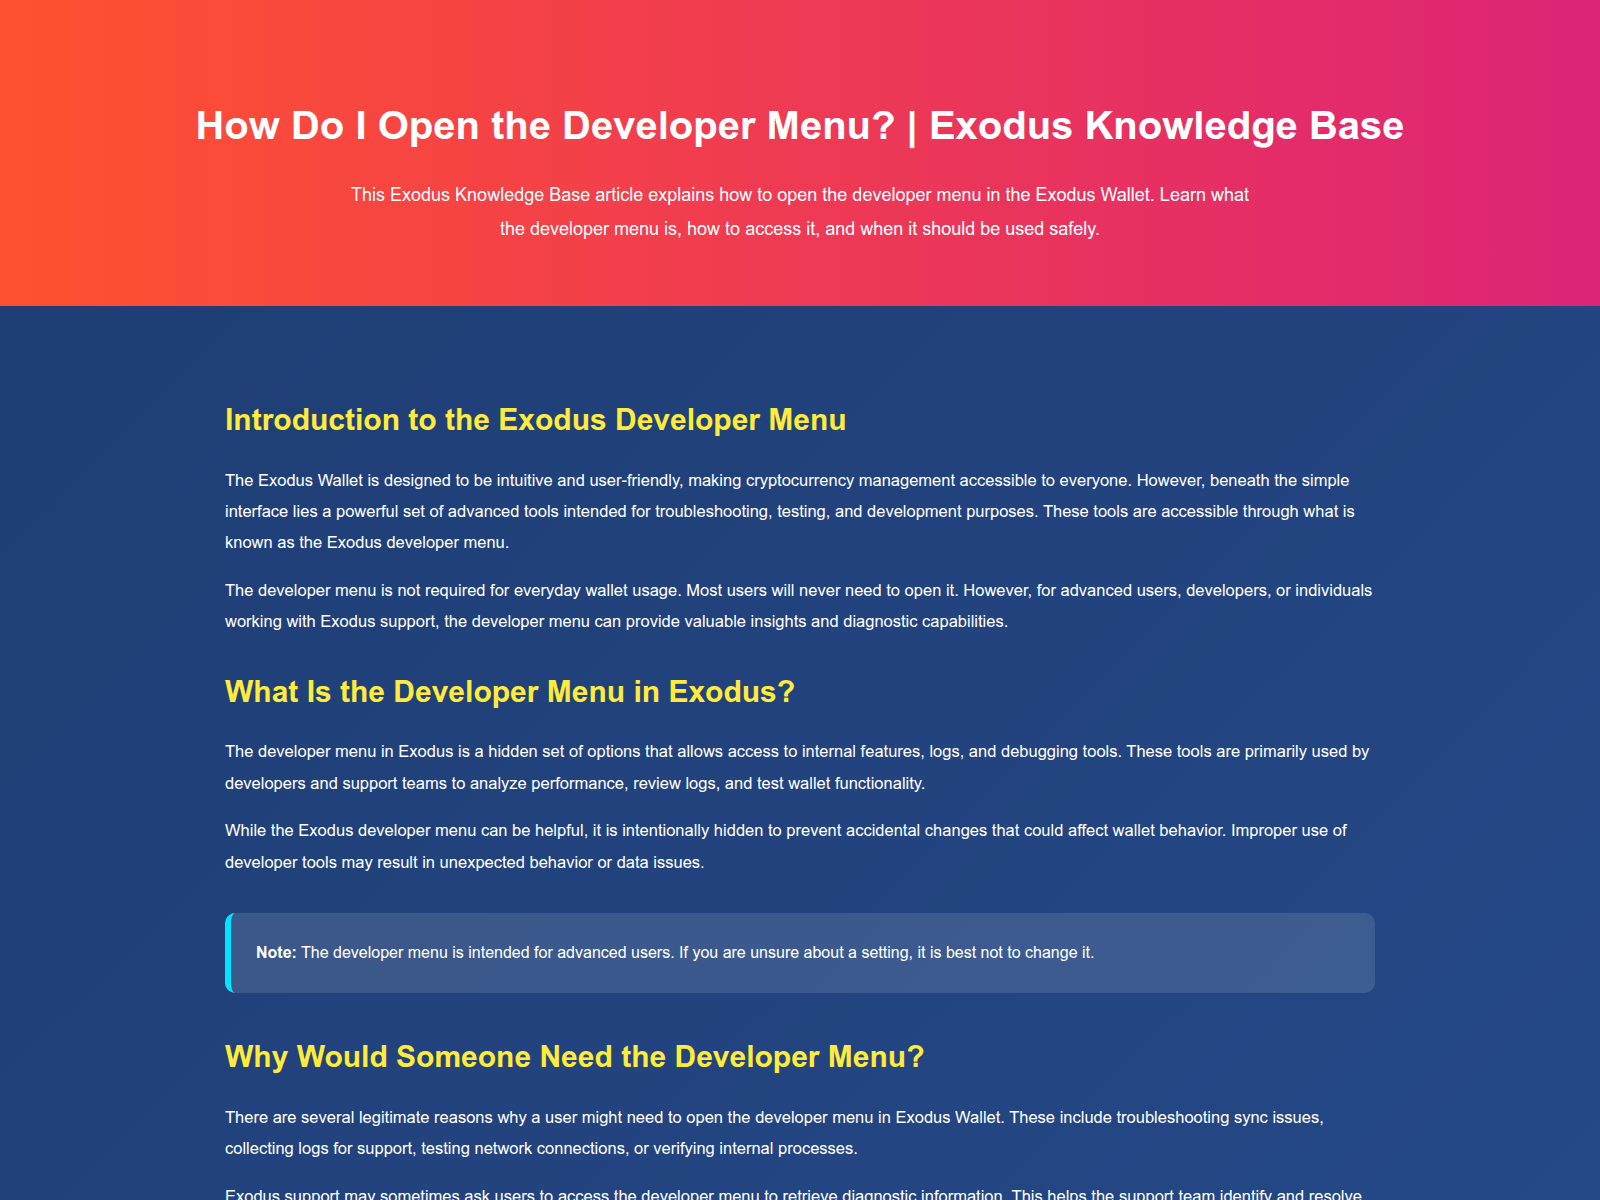Select the heading 'Introduction to the Exodus Developer Menu'

click(x=535, y=420)
